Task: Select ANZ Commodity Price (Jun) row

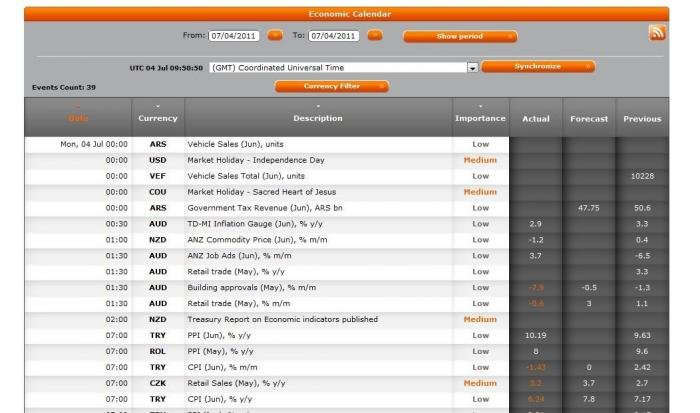Action: (347, 240)
